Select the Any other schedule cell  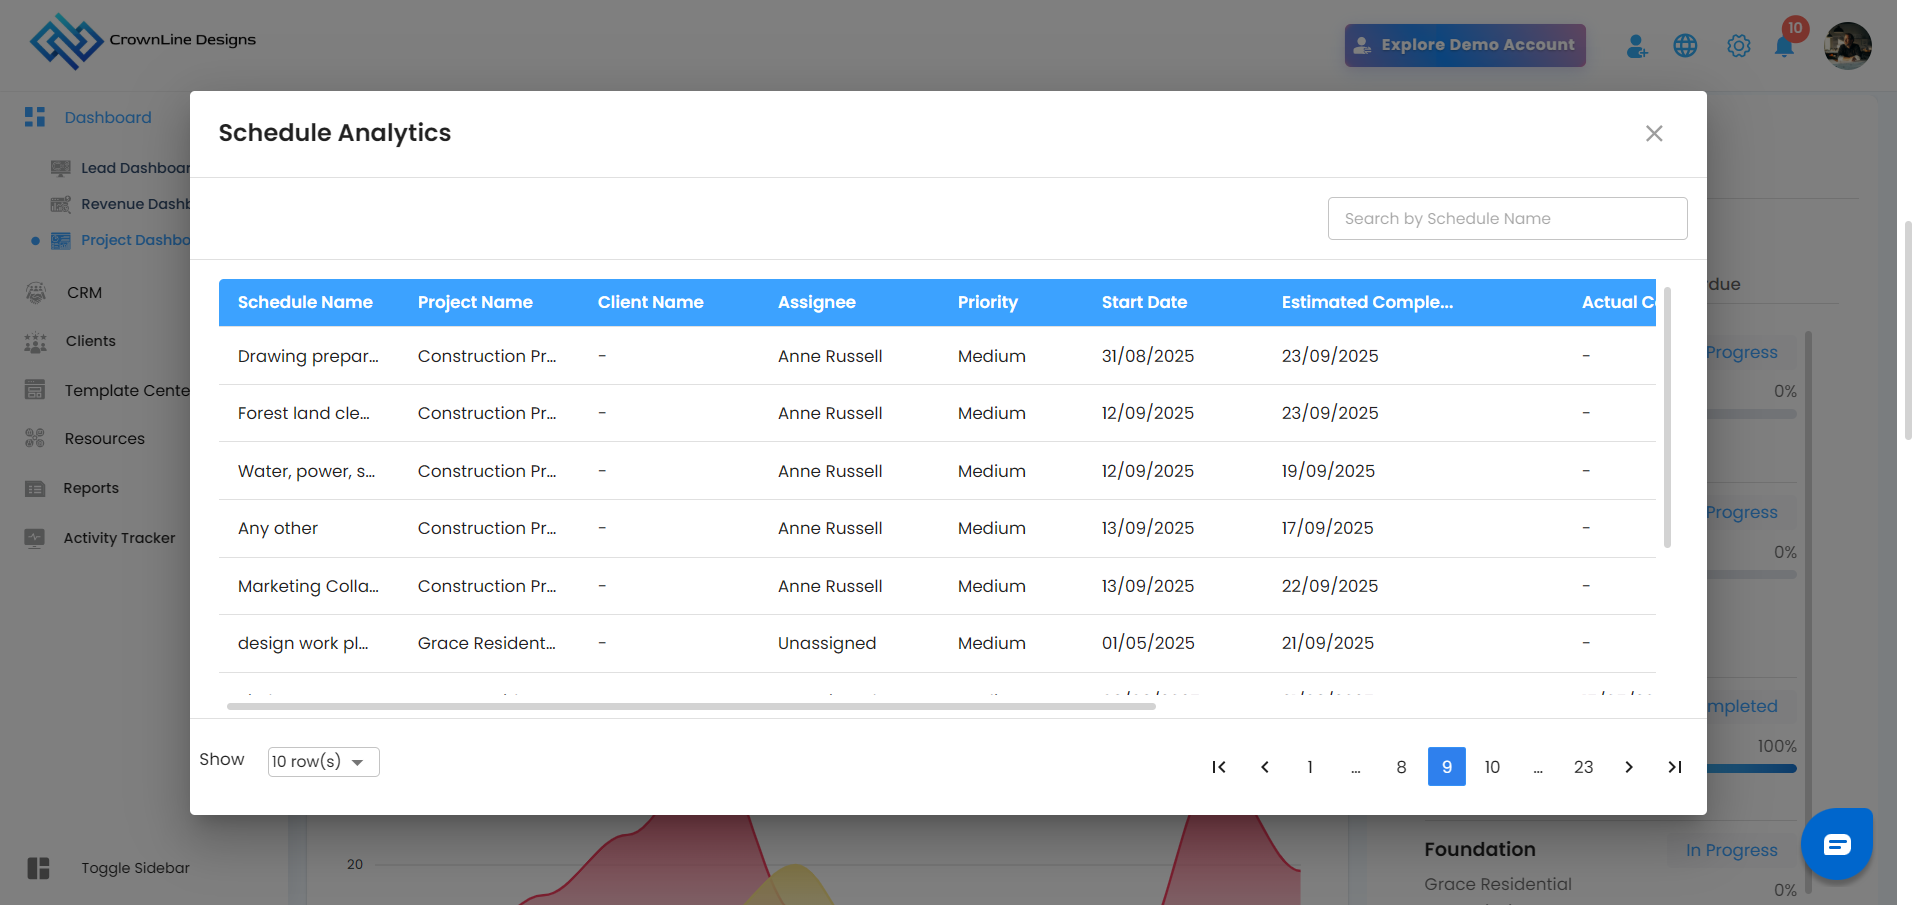click(278, 528)
